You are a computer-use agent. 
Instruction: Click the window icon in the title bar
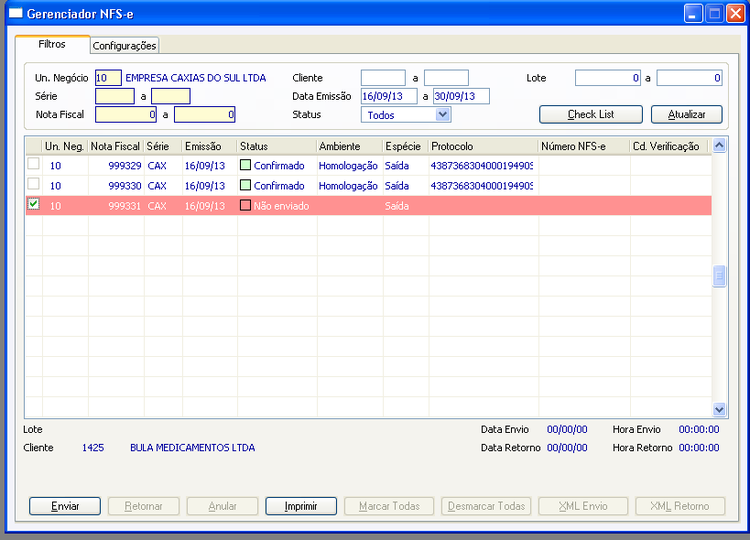click(16, 13)
